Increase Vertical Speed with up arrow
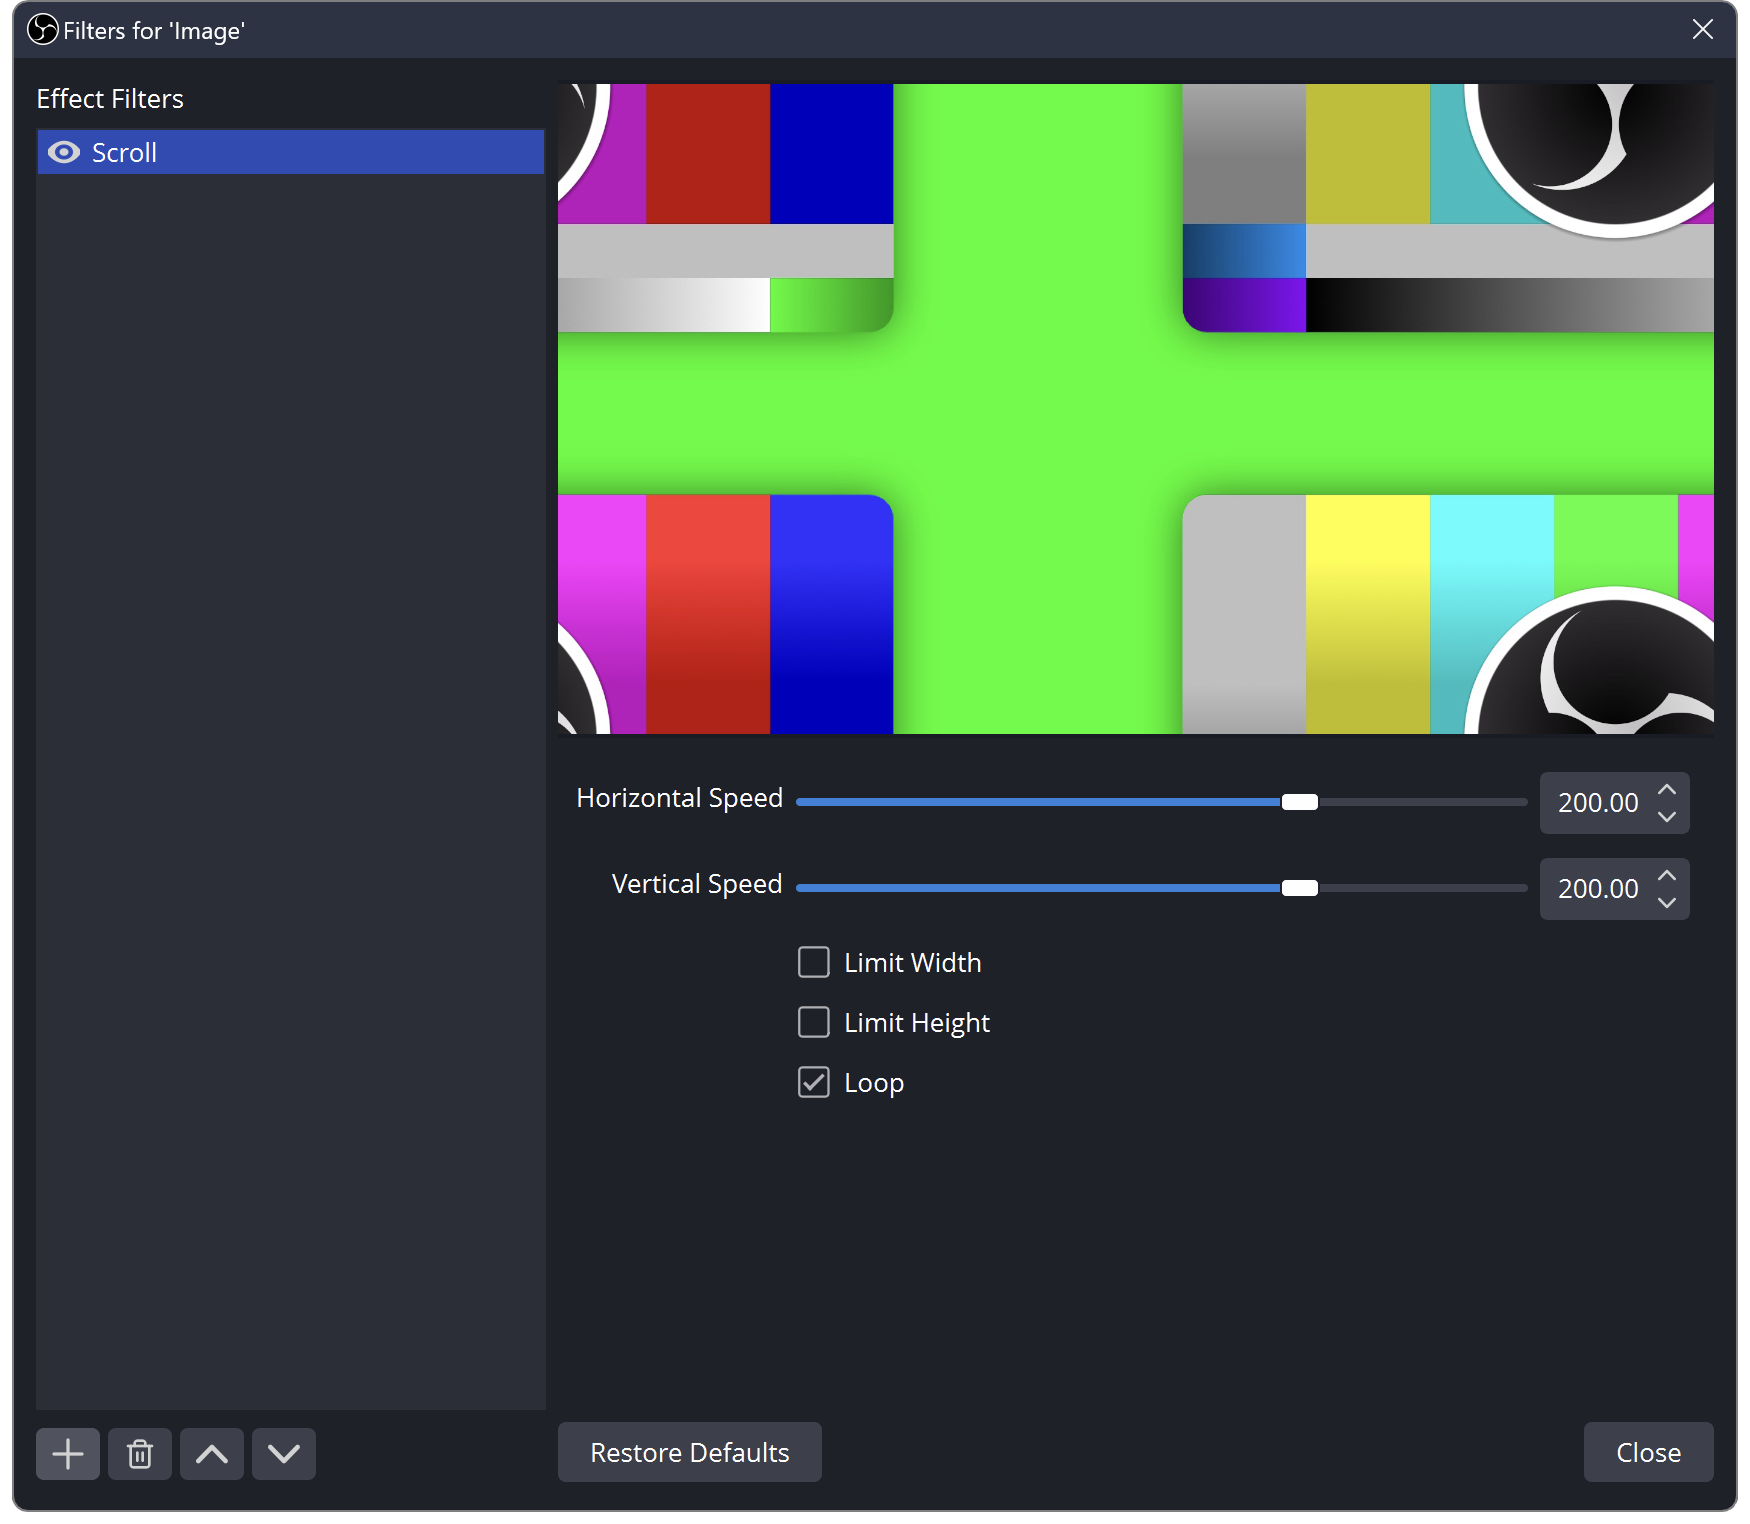 (x=1666, y=876)
